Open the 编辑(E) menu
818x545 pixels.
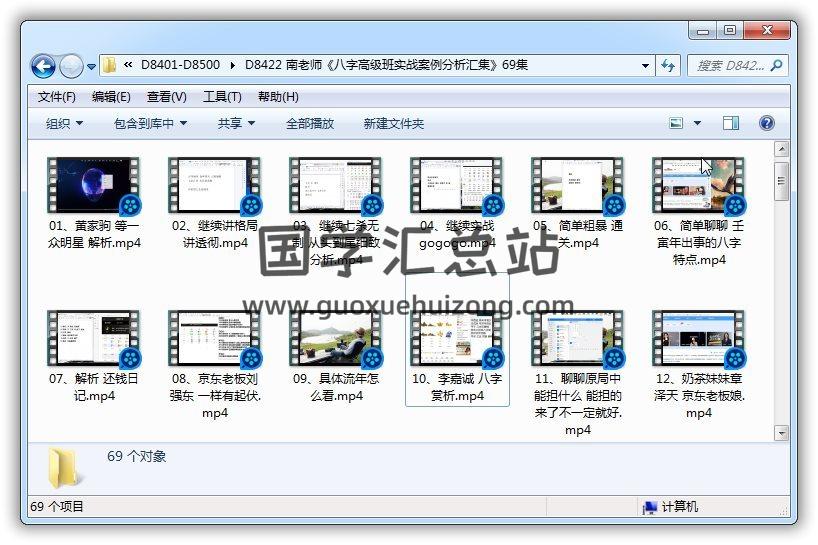point(111,97)
